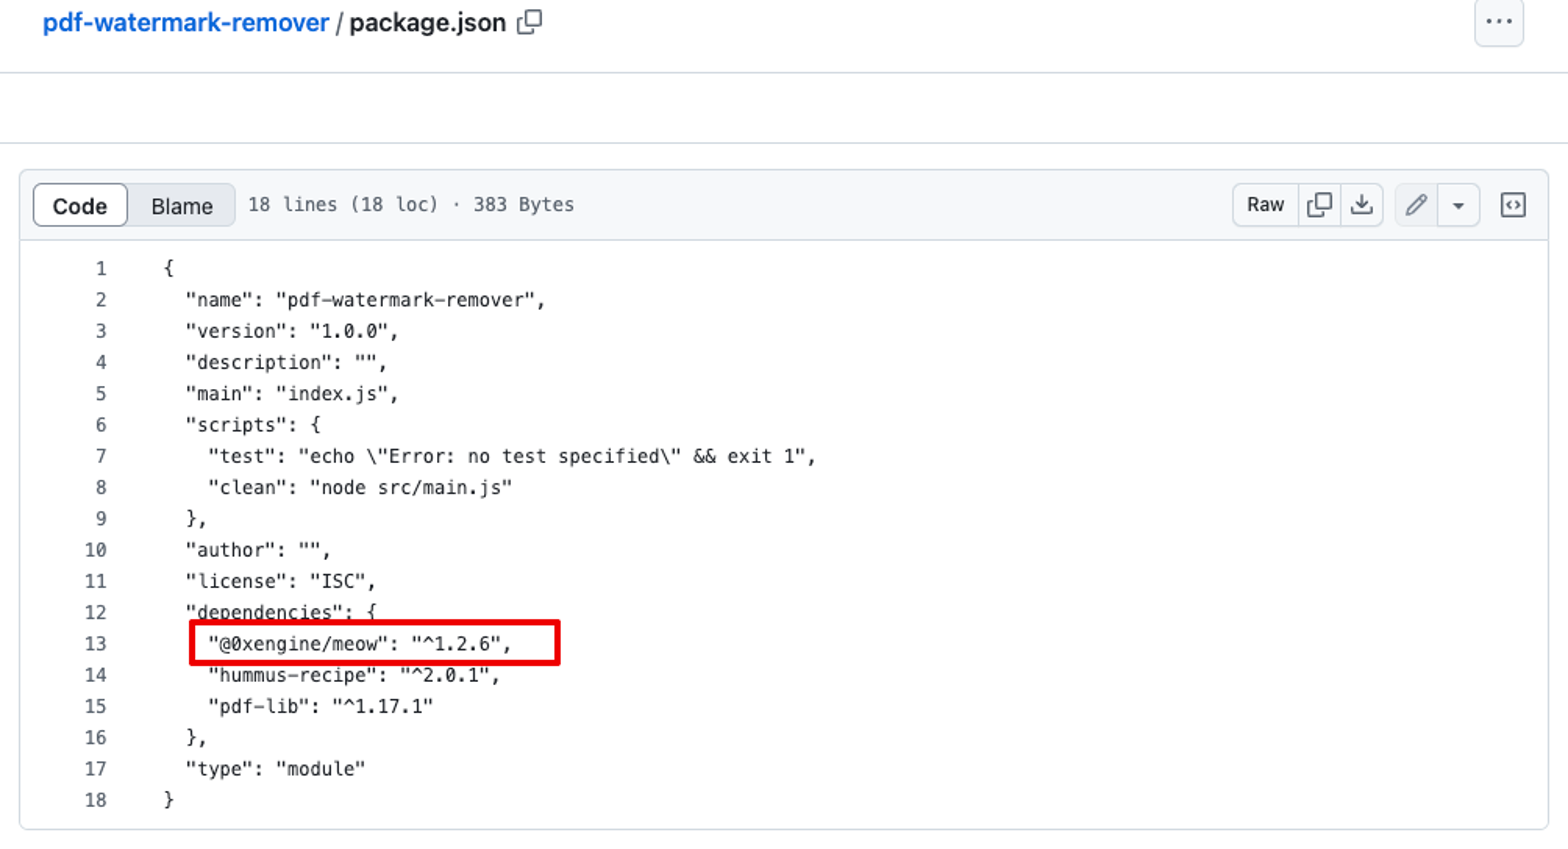Screen dimensions: 1568x849
Task: Expand the edit options dropdown caret
Action: [1458, 205]
